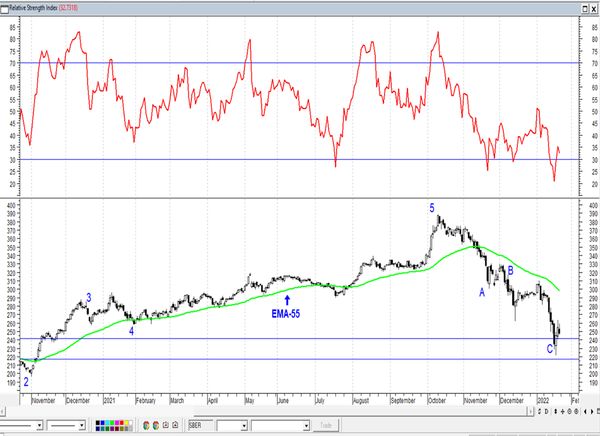600x436 pixels.
Task: Open the first line style dropdown
Action: click(x=40, y=425)
